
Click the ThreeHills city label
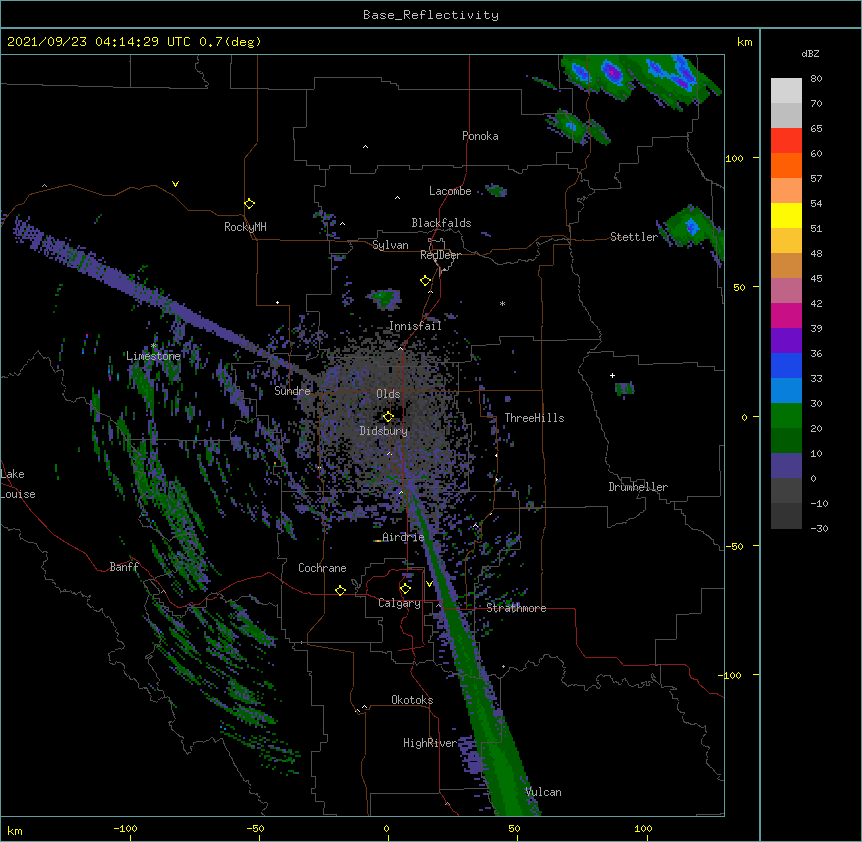pos(534,418)
